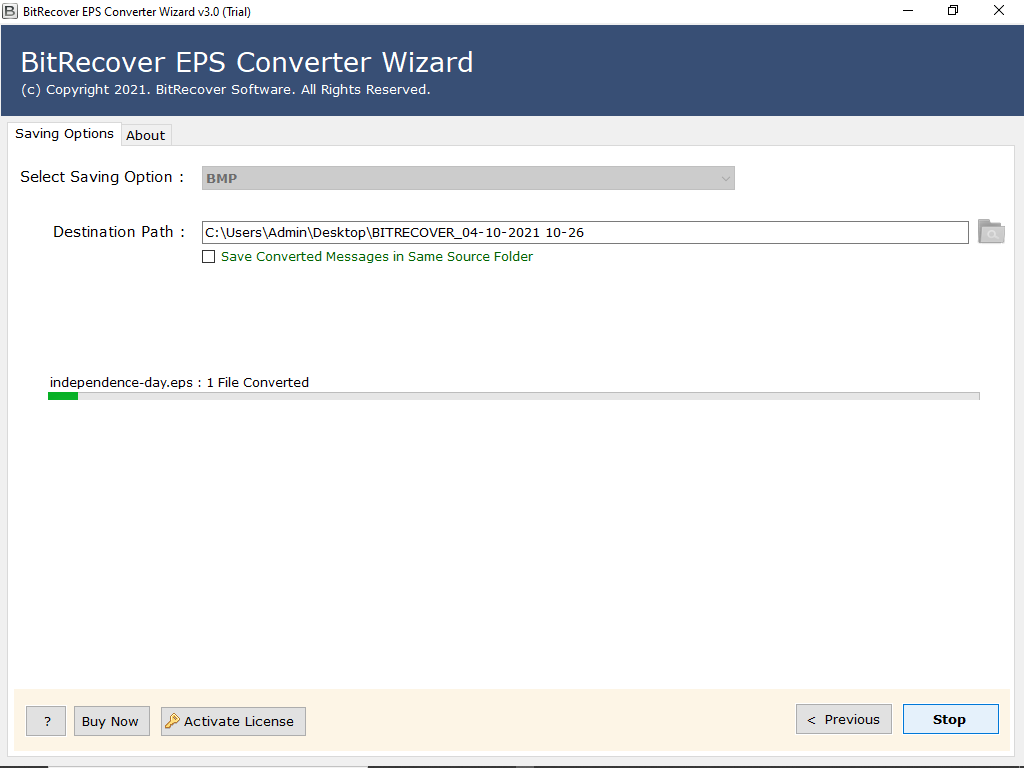This screenshot has width=1024, height=768.
Task: Click the Save Converted Messages green label text
Action: tap(377, 257)
